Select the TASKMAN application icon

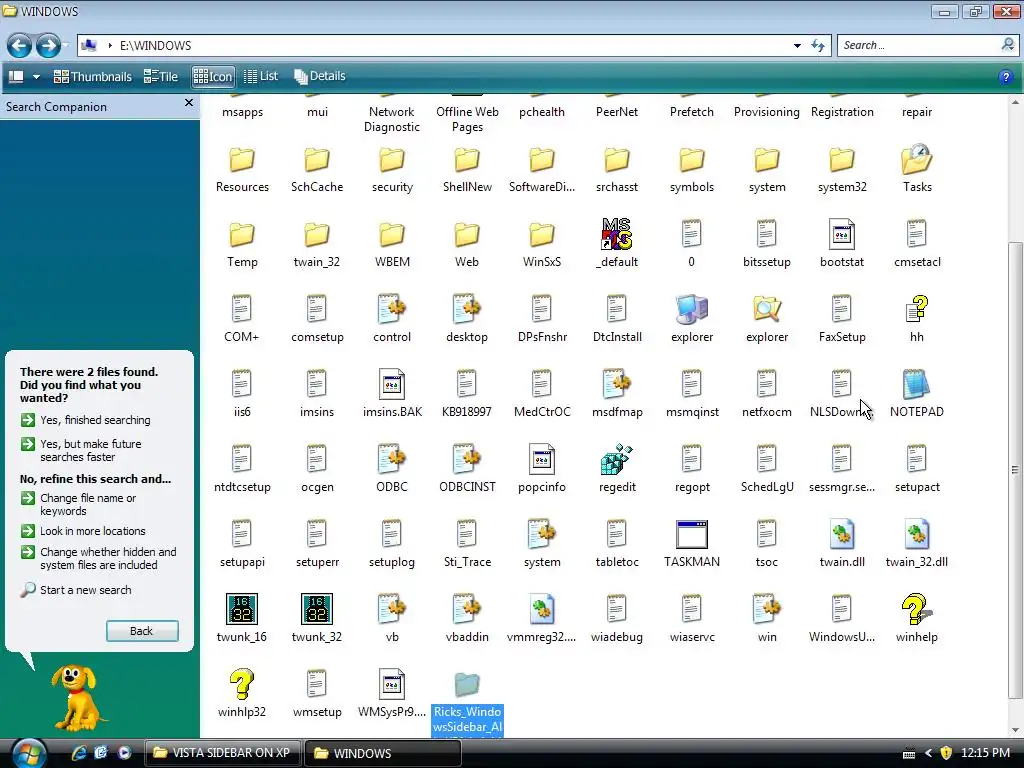(692, 534)
